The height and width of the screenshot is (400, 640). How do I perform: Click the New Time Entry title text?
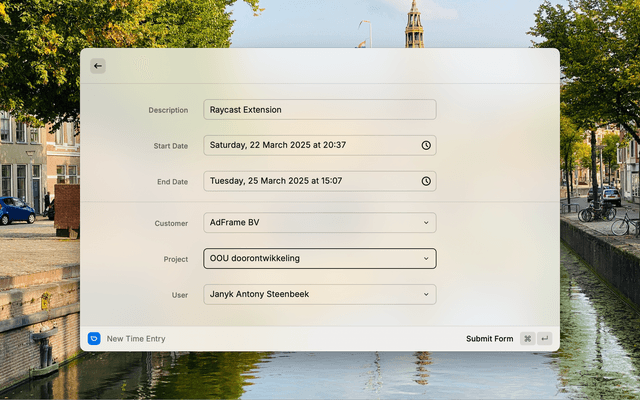click(x=136, y=339)
